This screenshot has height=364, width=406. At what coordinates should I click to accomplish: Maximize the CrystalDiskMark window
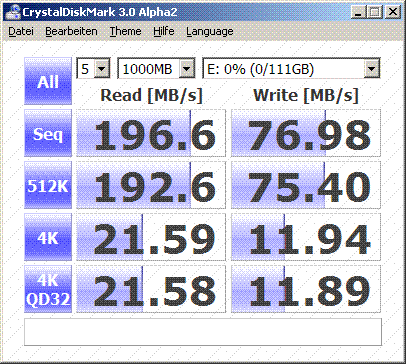click(375, 12)
